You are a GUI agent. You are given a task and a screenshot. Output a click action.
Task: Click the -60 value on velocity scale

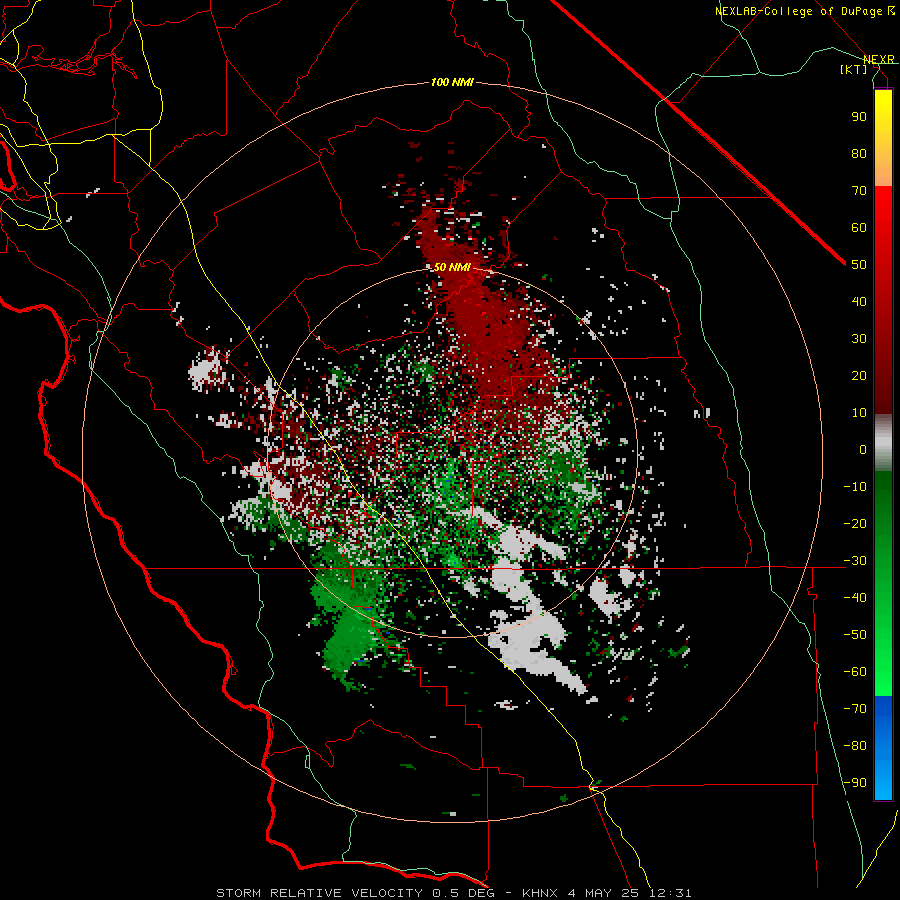(855, 672)
